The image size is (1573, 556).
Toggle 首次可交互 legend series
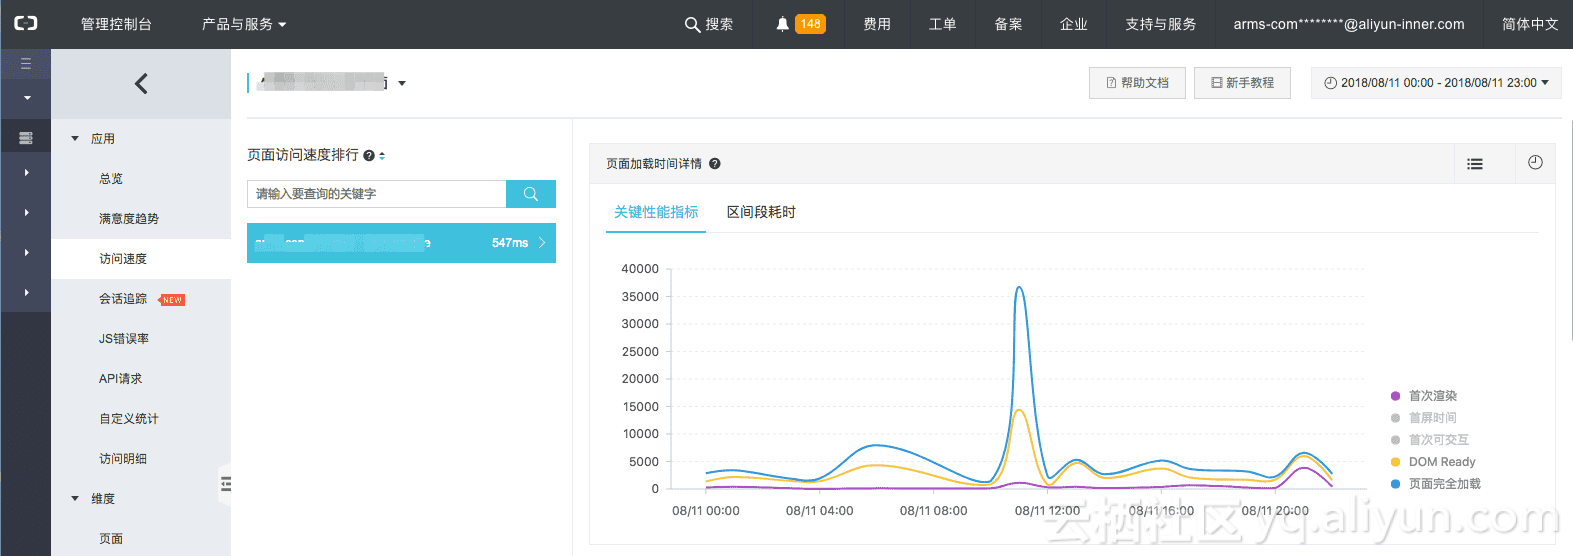(x=1429, y=440)
